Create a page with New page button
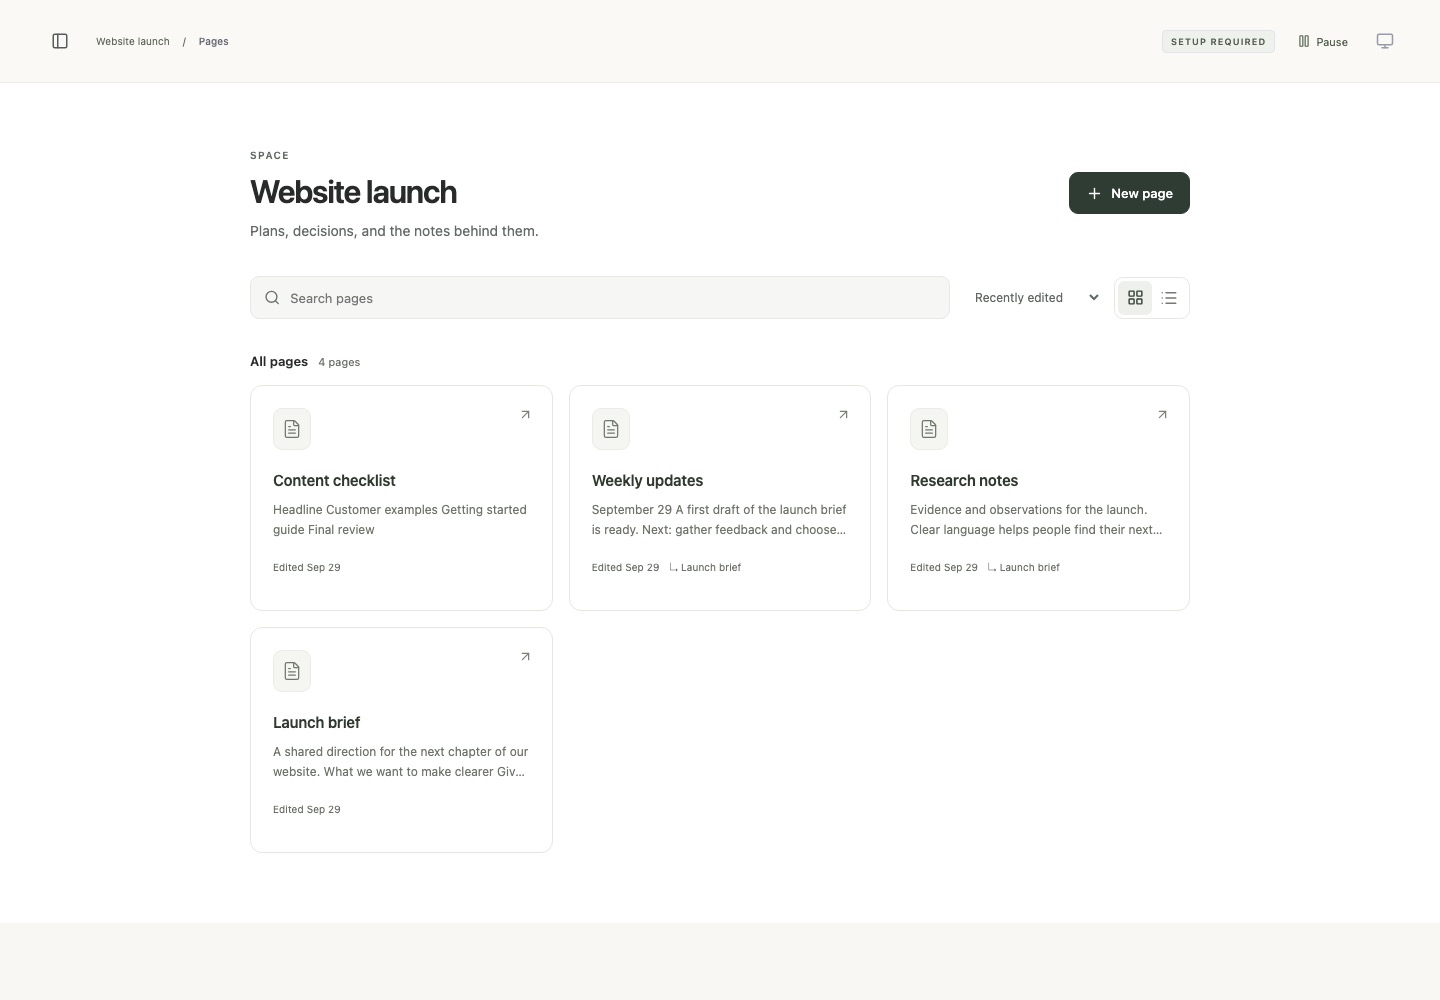Screen dimensions: 1440x1000 (x=1129, y=193)
